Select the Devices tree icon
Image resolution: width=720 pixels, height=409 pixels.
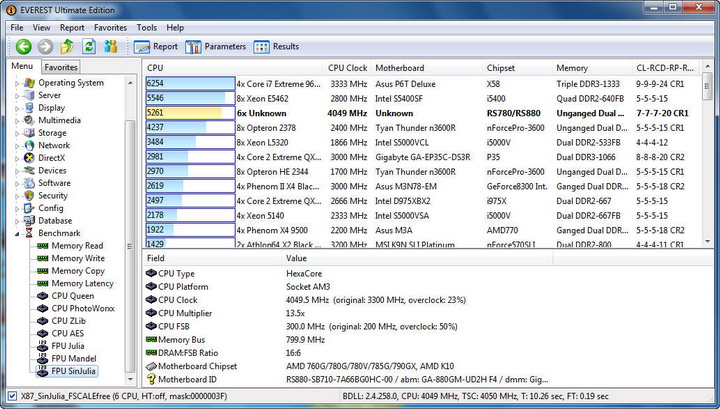[29, 171]
